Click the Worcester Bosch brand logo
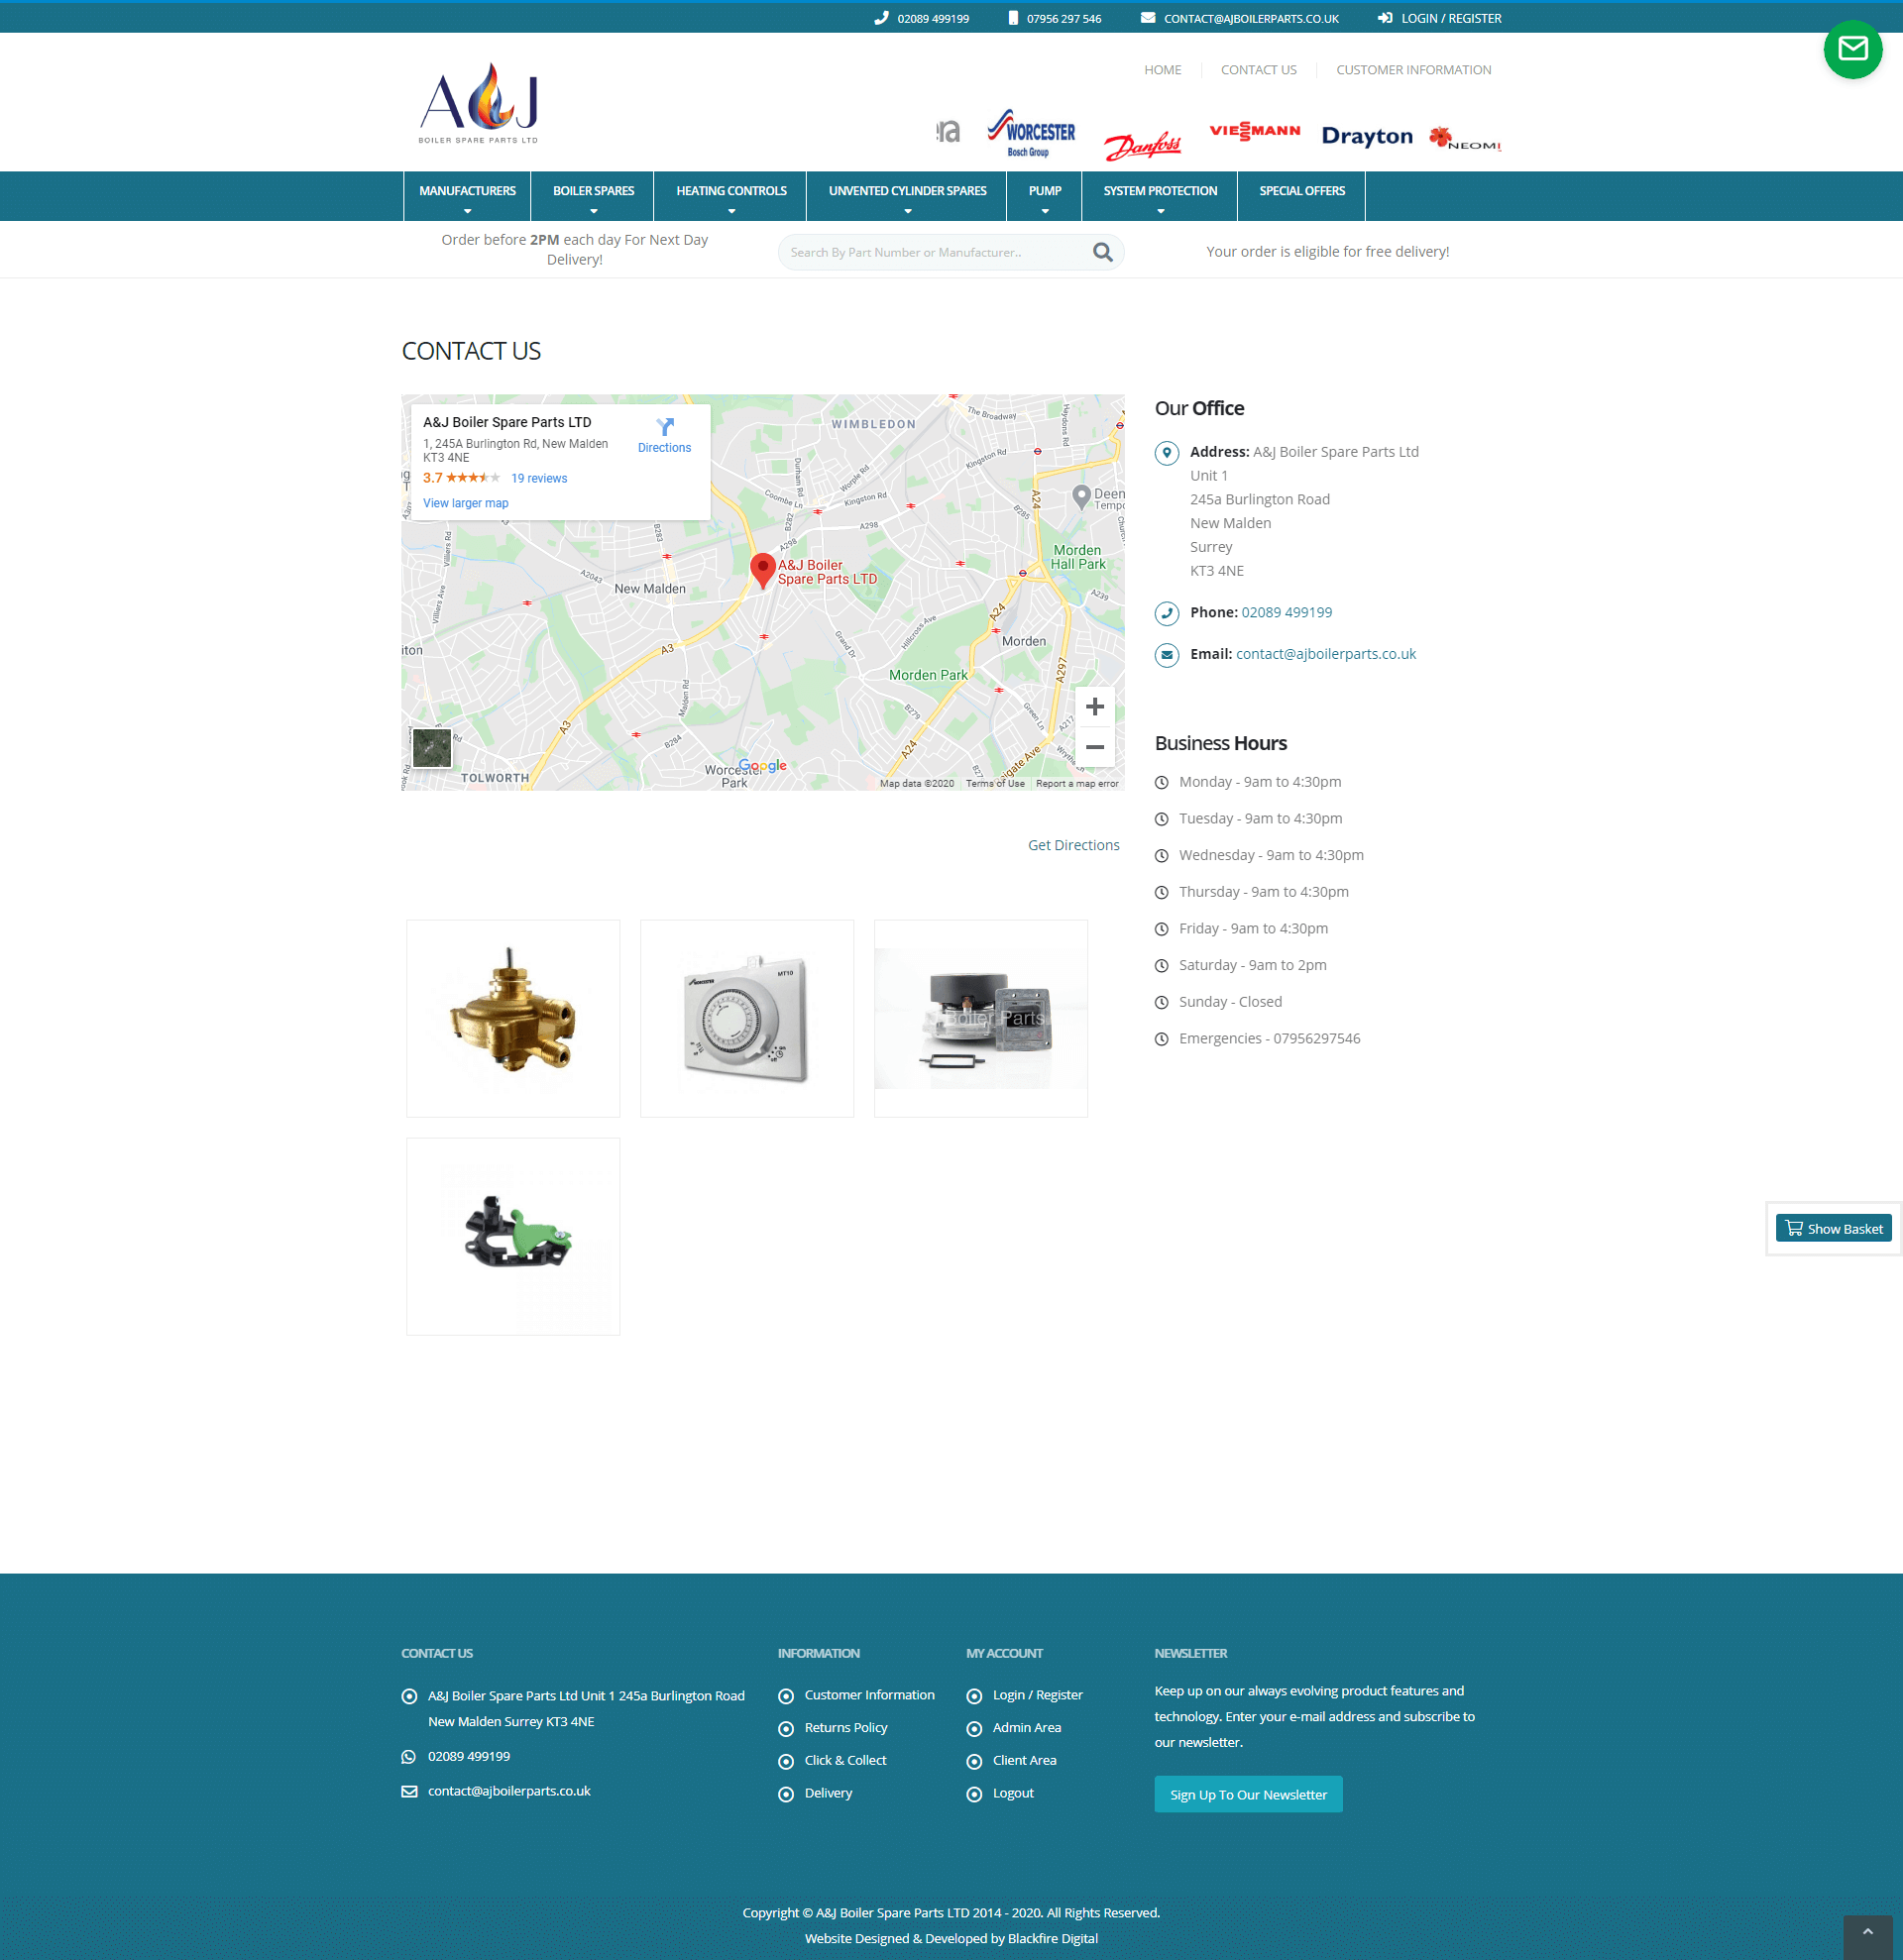The image size is (1903, 1960). 1031,133
